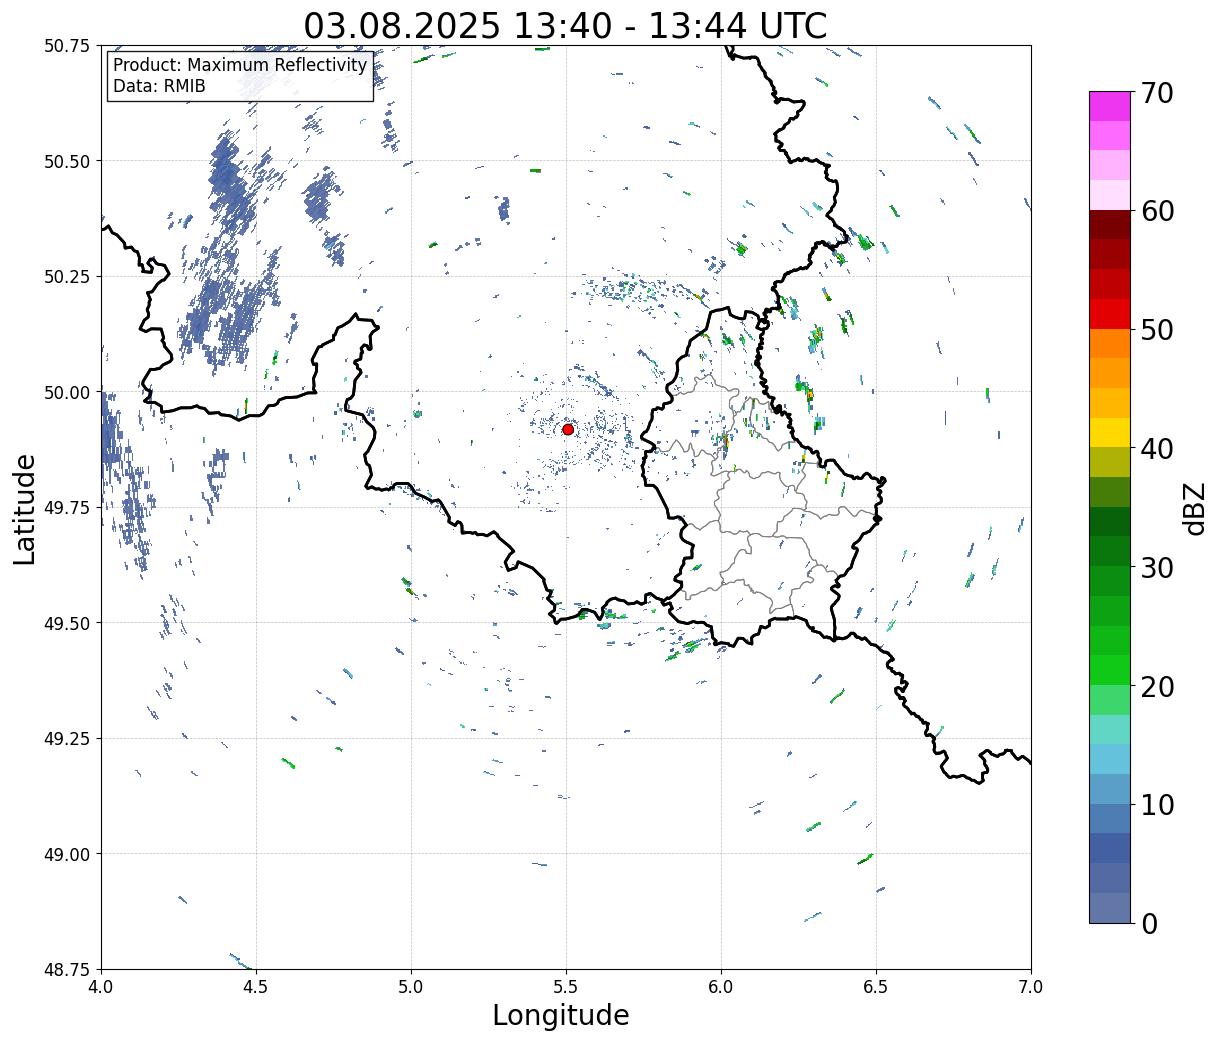Click the longitude tick label 5.0
1219x1040 pixels.
[x=411, y=986]
